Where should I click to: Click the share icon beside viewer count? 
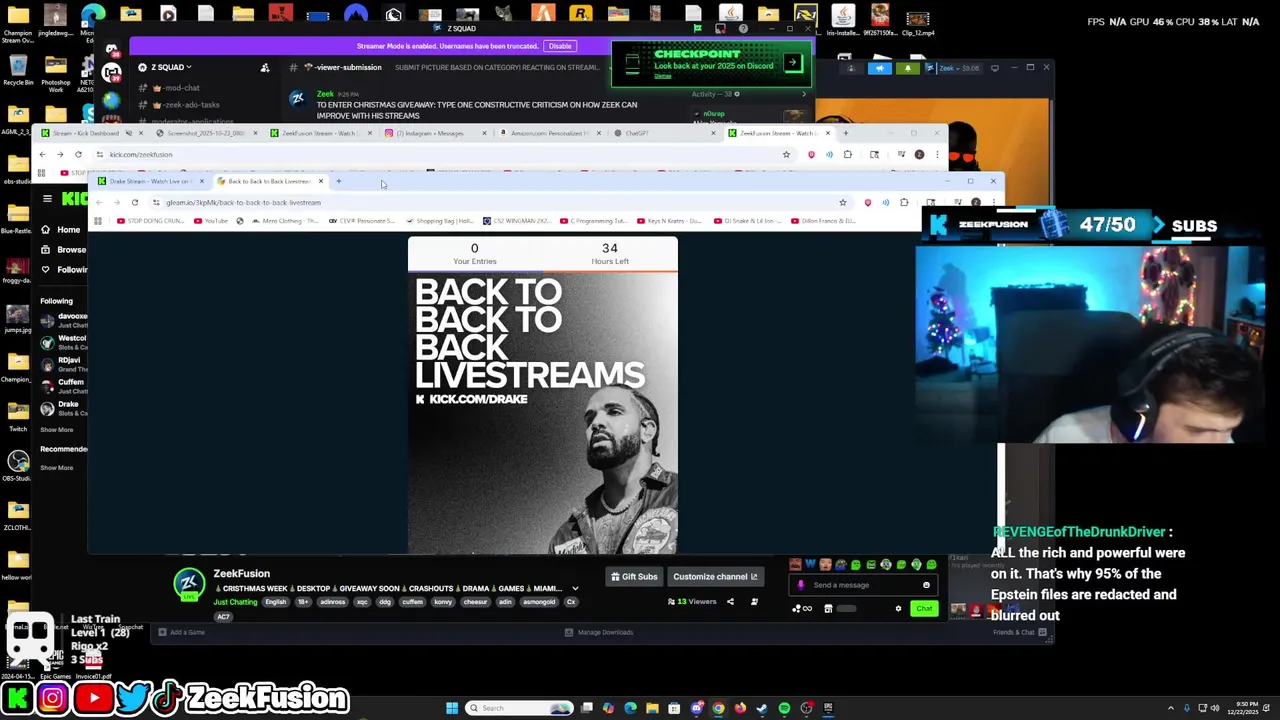[730, 601]
